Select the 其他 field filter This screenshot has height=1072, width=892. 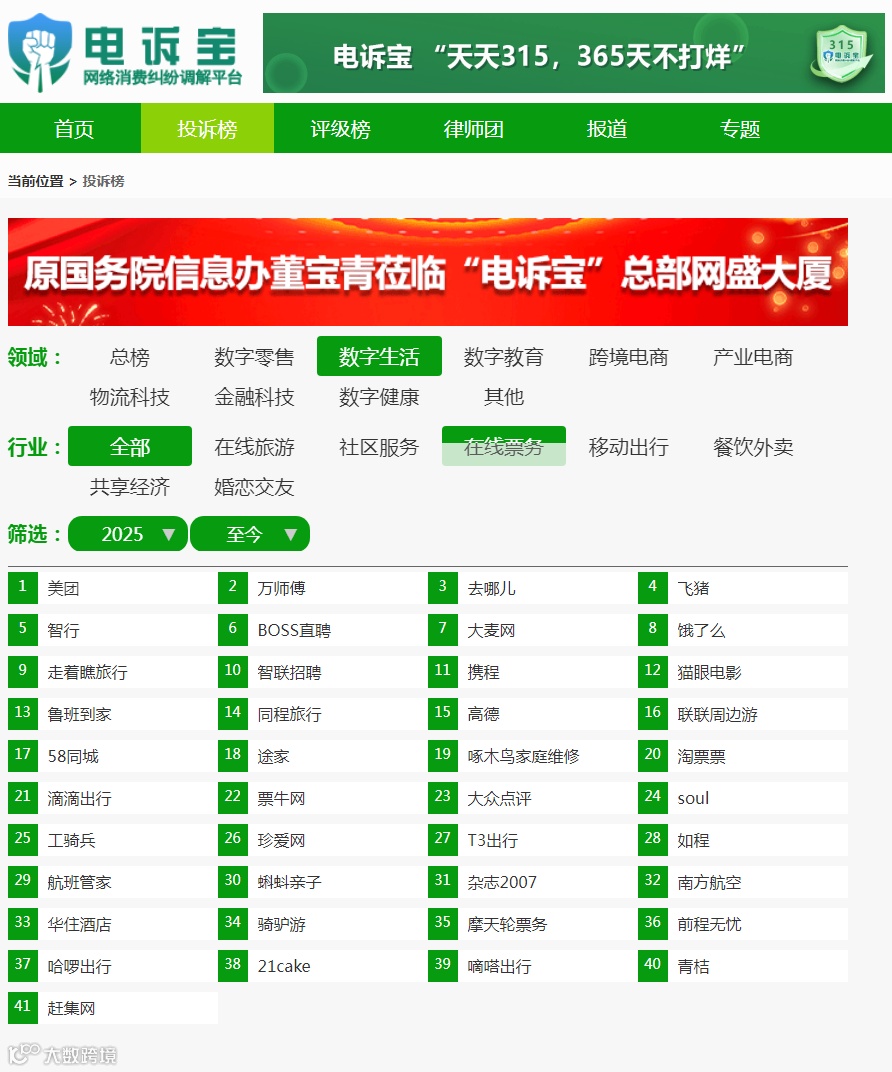point(504,397)
